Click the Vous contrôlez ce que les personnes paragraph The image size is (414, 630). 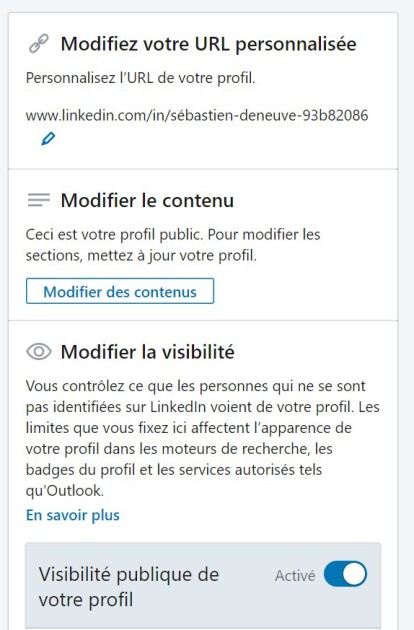click(203, 438)
